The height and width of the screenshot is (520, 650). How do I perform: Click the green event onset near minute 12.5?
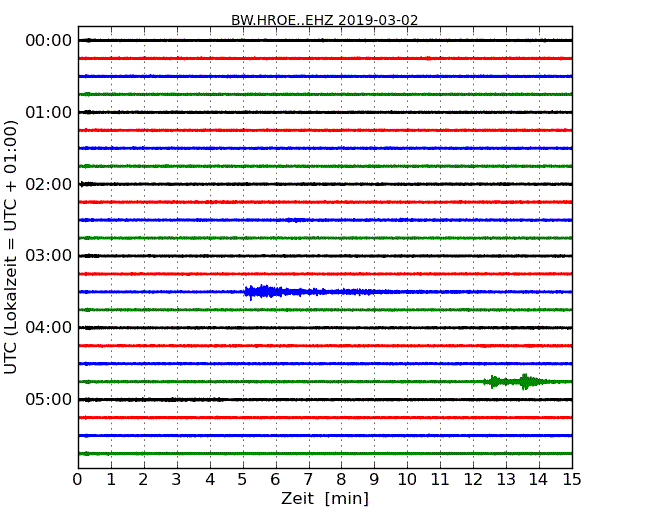pos(493,381)
